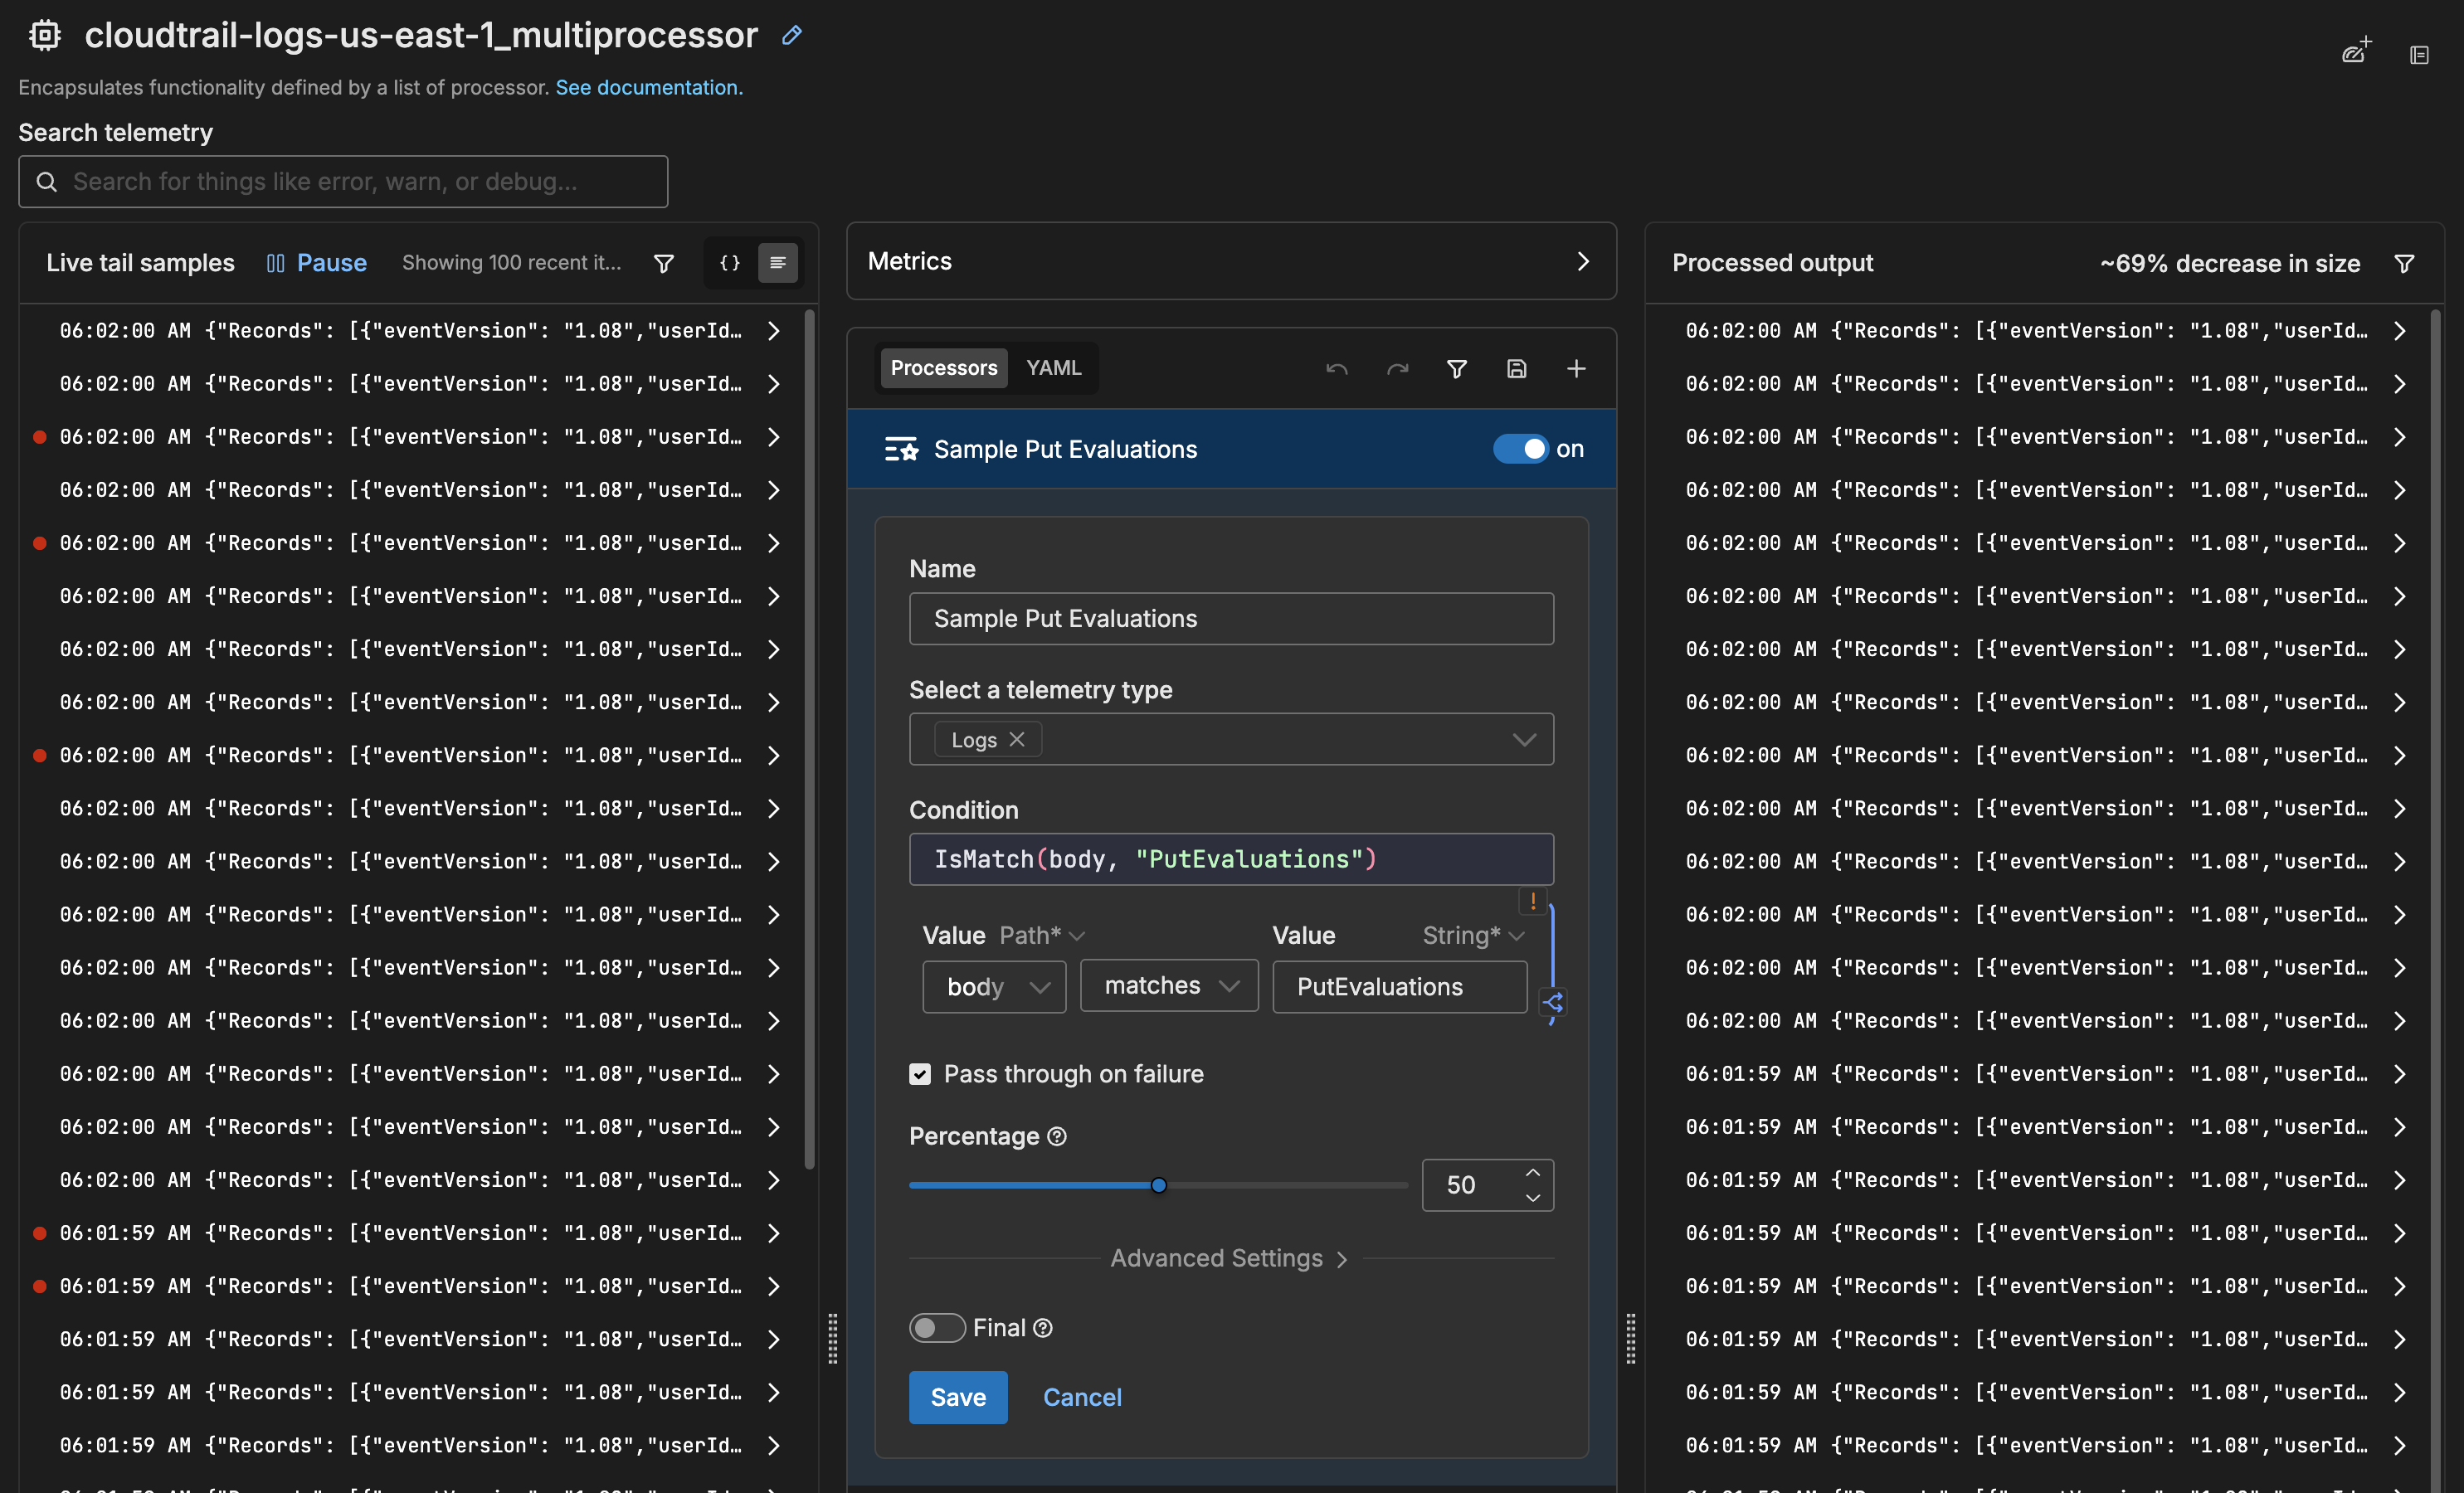Image resolution: width=2464 pixels, height=1493 pixels.
Task: Open the Select a telemetry type dropdown
Action: point(1524,739)
